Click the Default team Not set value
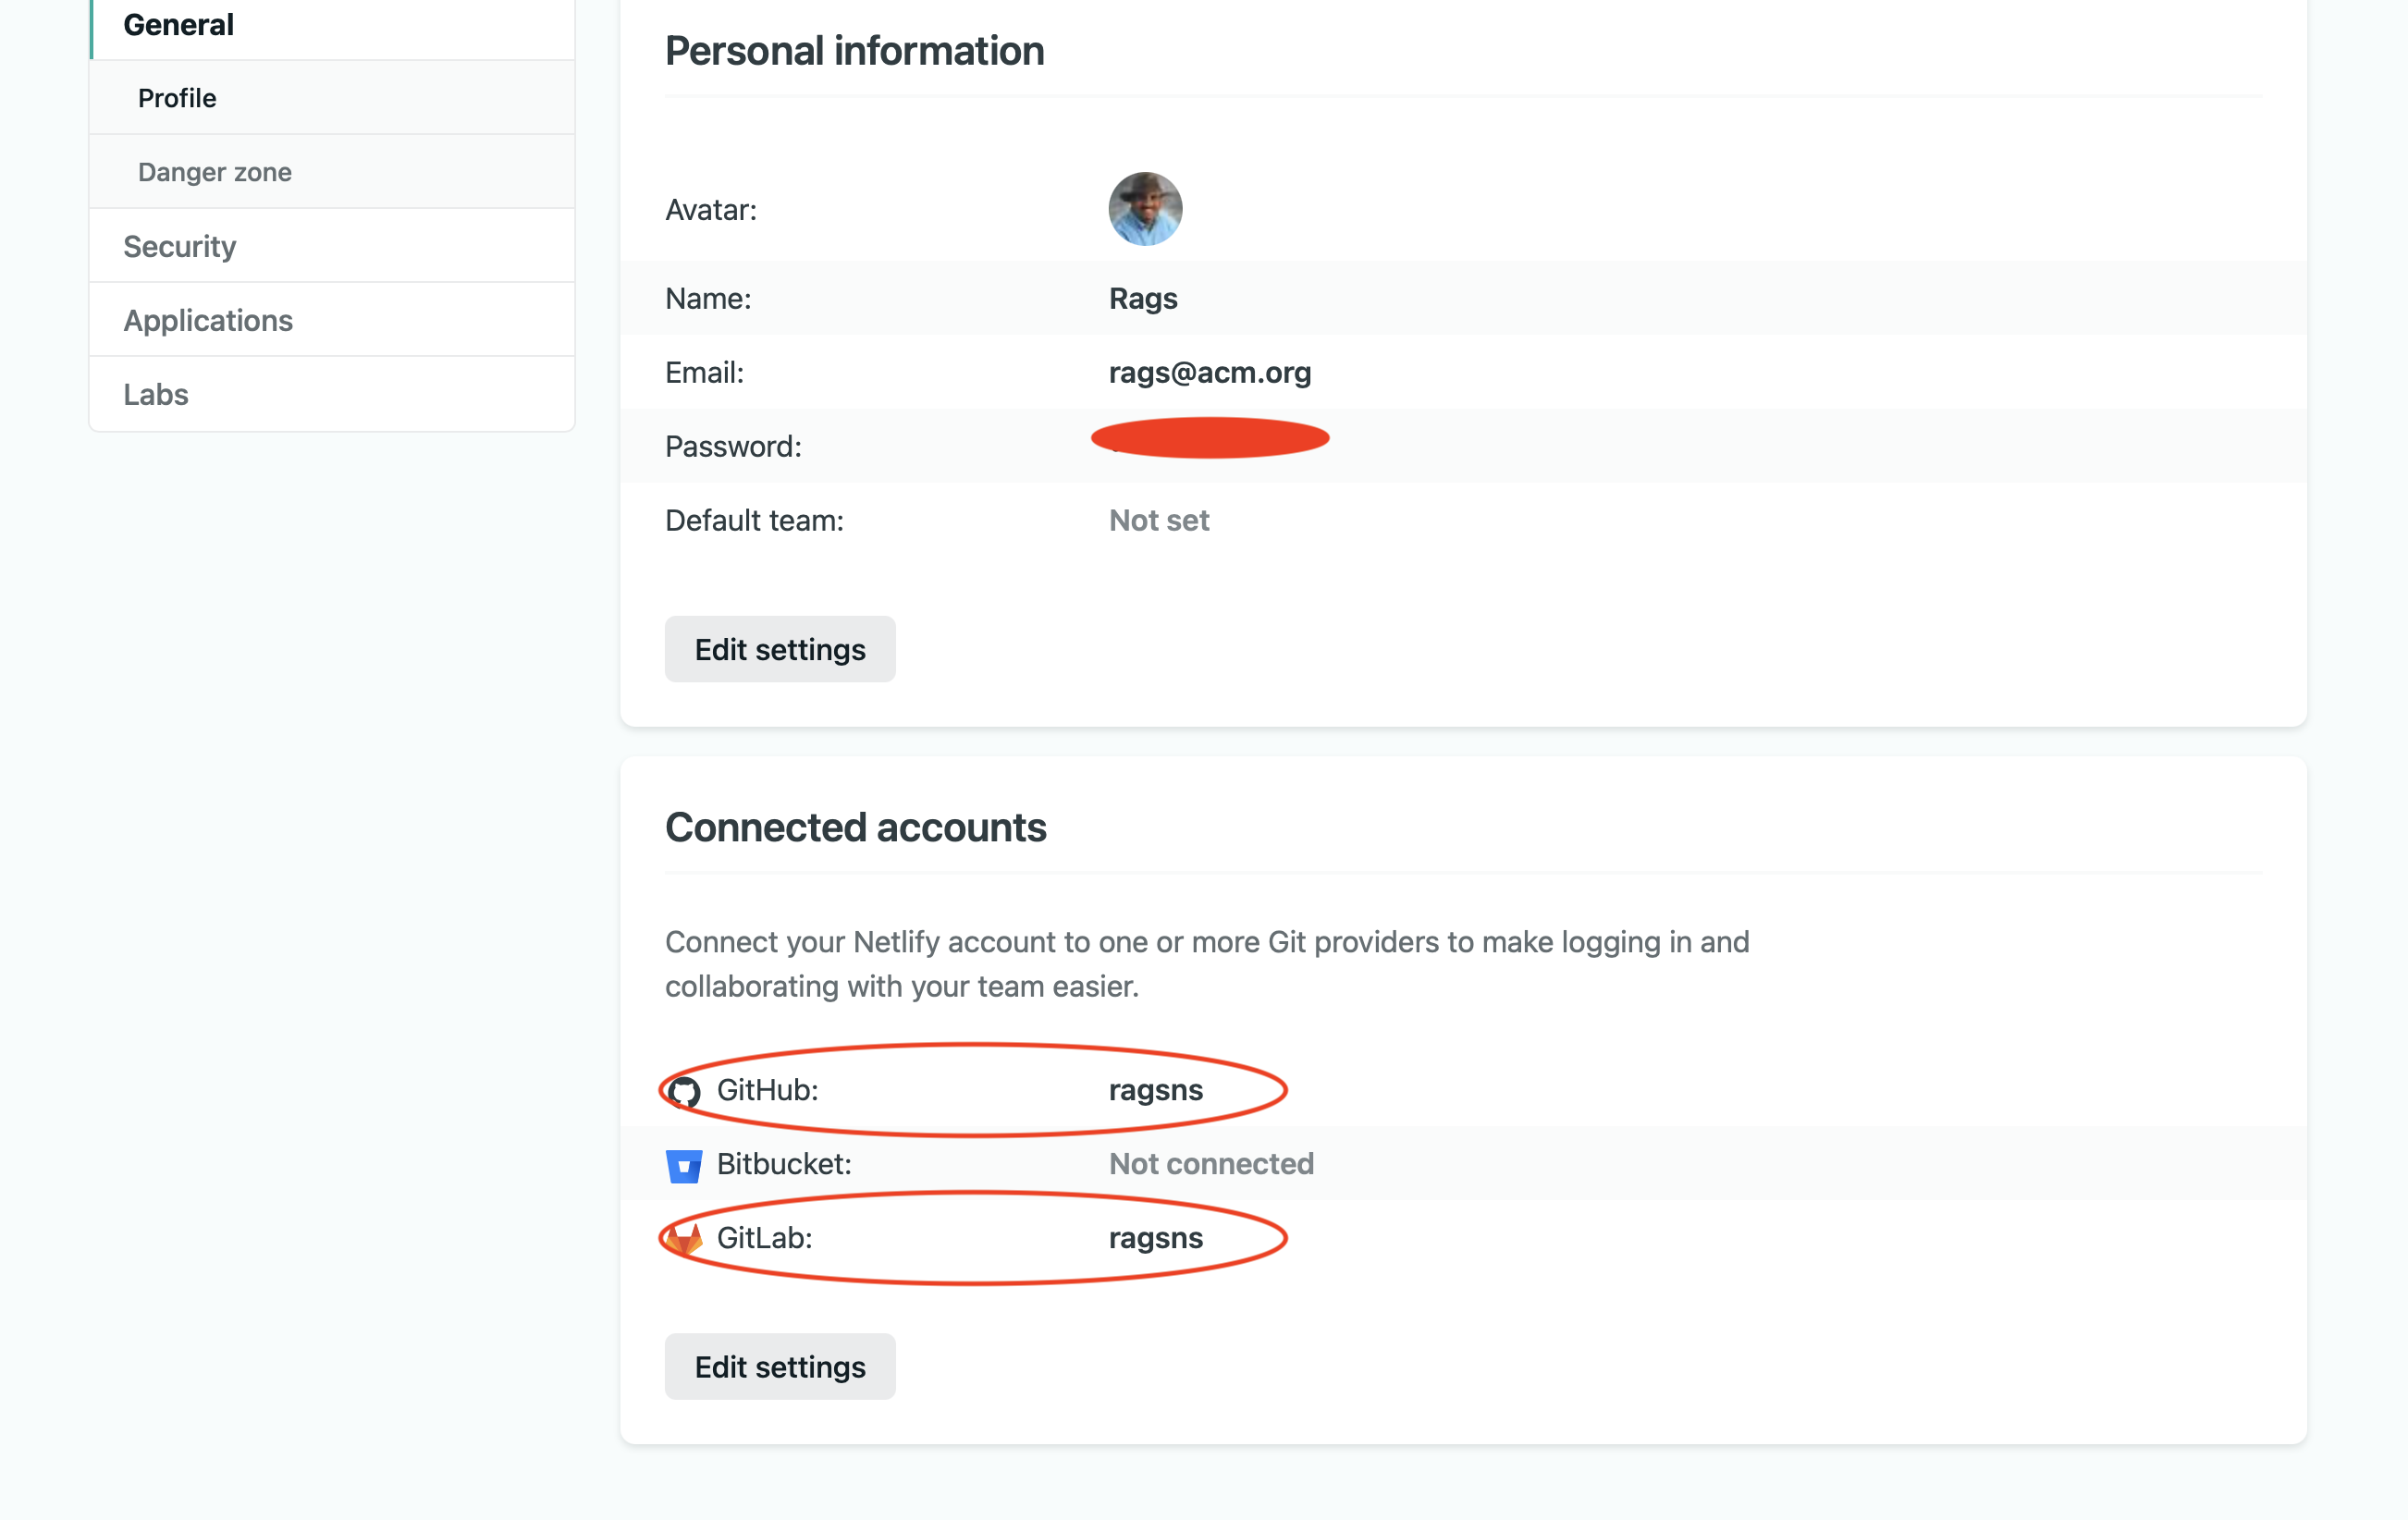 pos(1159,520)
